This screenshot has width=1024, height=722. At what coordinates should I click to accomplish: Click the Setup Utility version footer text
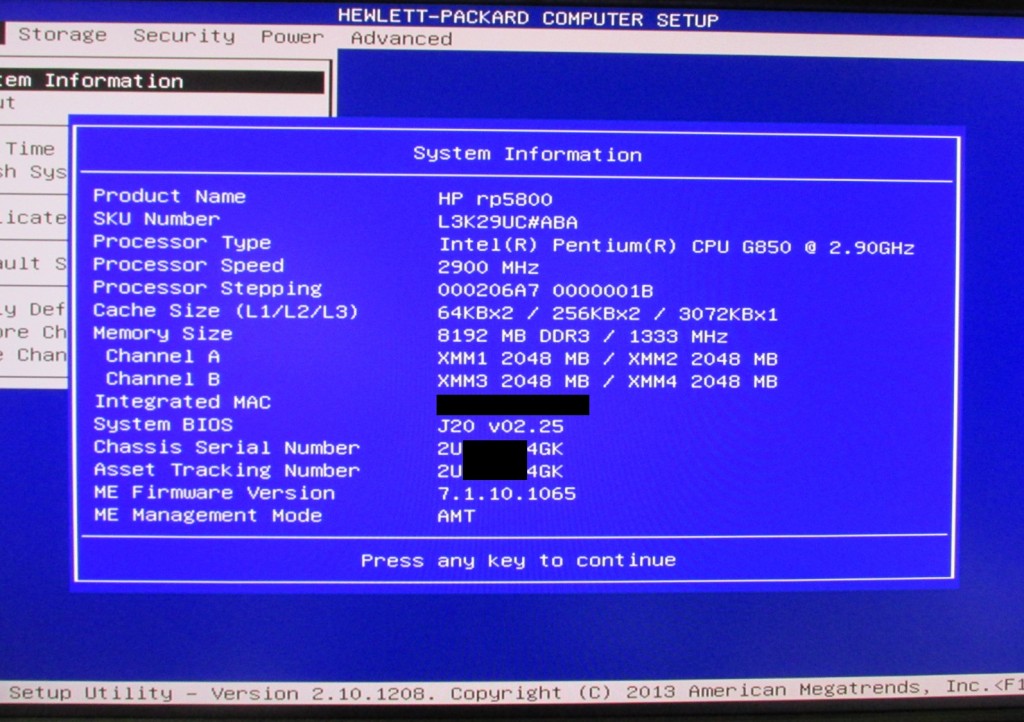point(222,693)
